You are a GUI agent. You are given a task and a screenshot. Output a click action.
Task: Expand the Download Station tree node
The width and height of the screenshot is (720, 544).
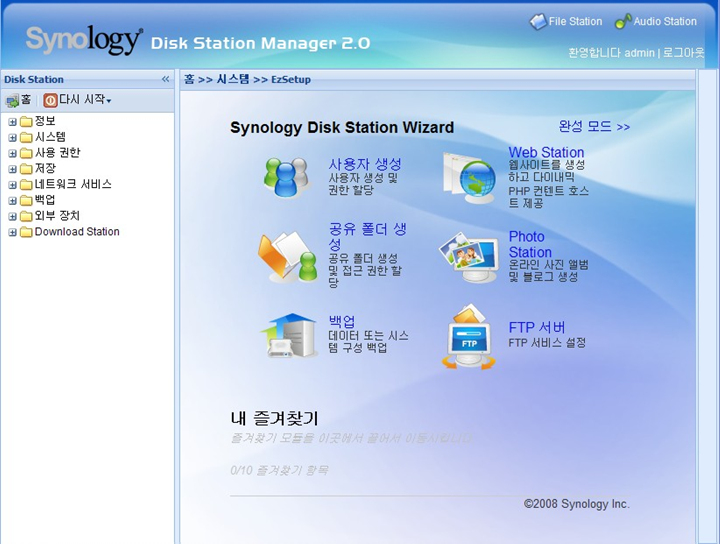tap(12, 232)
